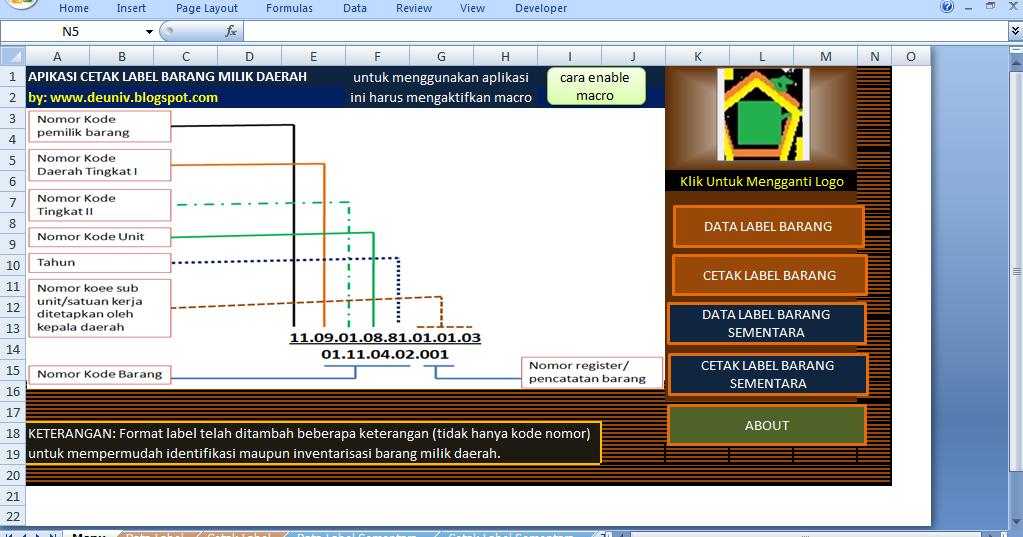1023x537 pixels.
Task: Open the Review ribbon tab
Action: pos(414,8)
